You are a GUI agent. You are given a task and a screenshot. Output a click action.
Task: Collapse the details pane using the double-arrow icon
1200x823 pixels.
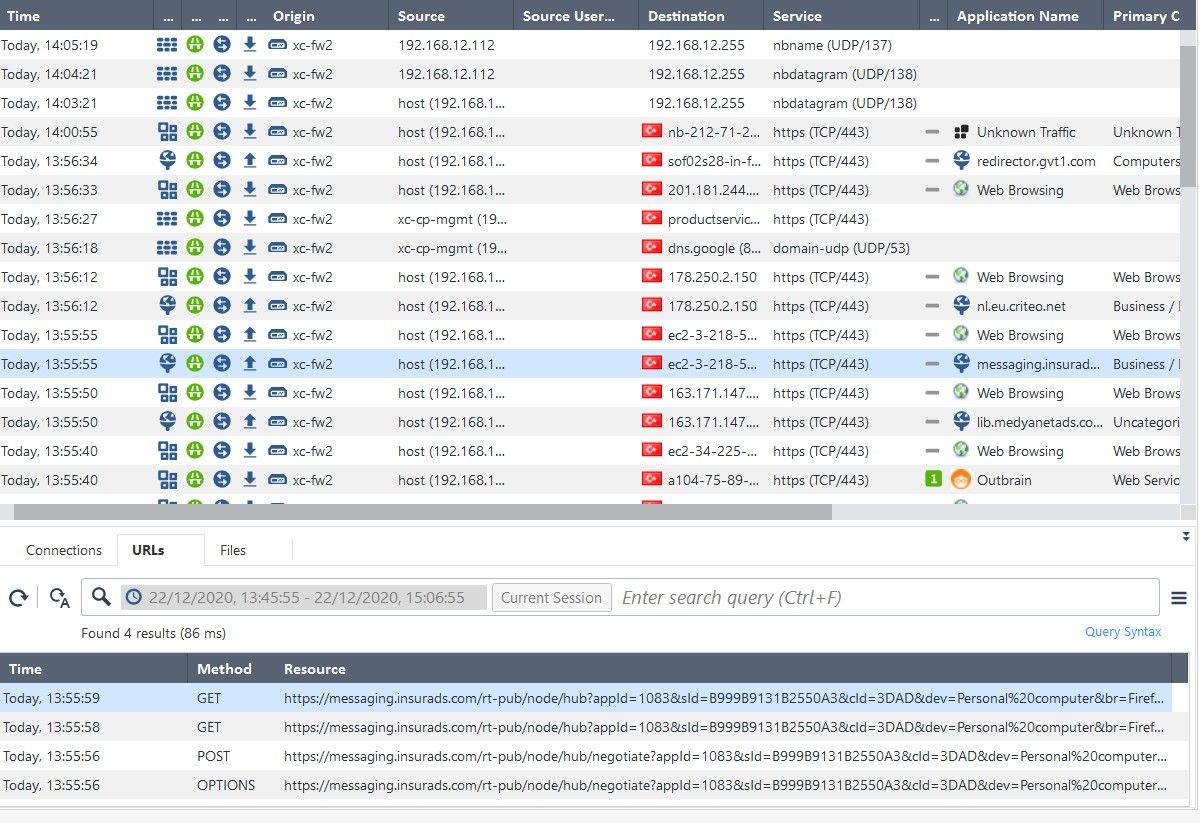pyautogui.click(x=1186, y=537)
